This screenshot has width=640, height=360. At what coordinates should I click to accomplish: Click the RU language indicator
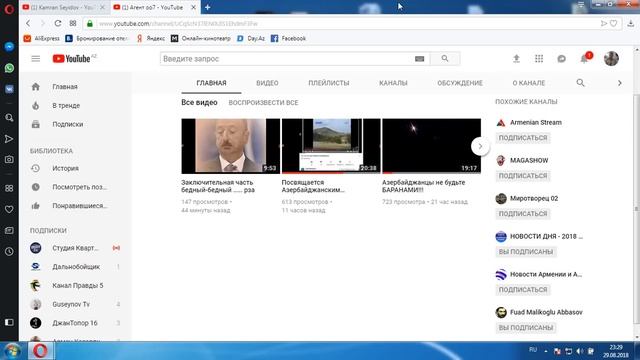(x=533, y=350)
